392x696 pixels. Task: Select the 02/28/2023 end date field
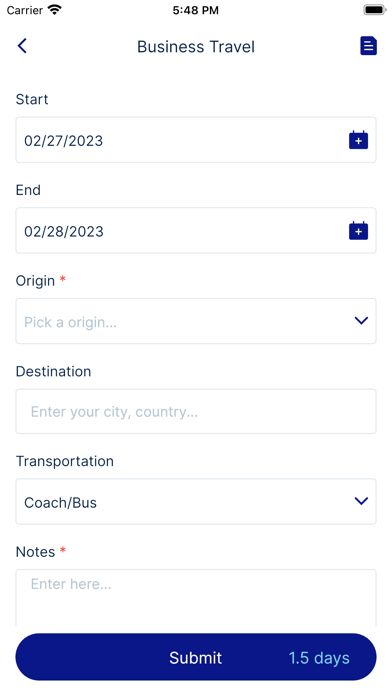[196, 230]
